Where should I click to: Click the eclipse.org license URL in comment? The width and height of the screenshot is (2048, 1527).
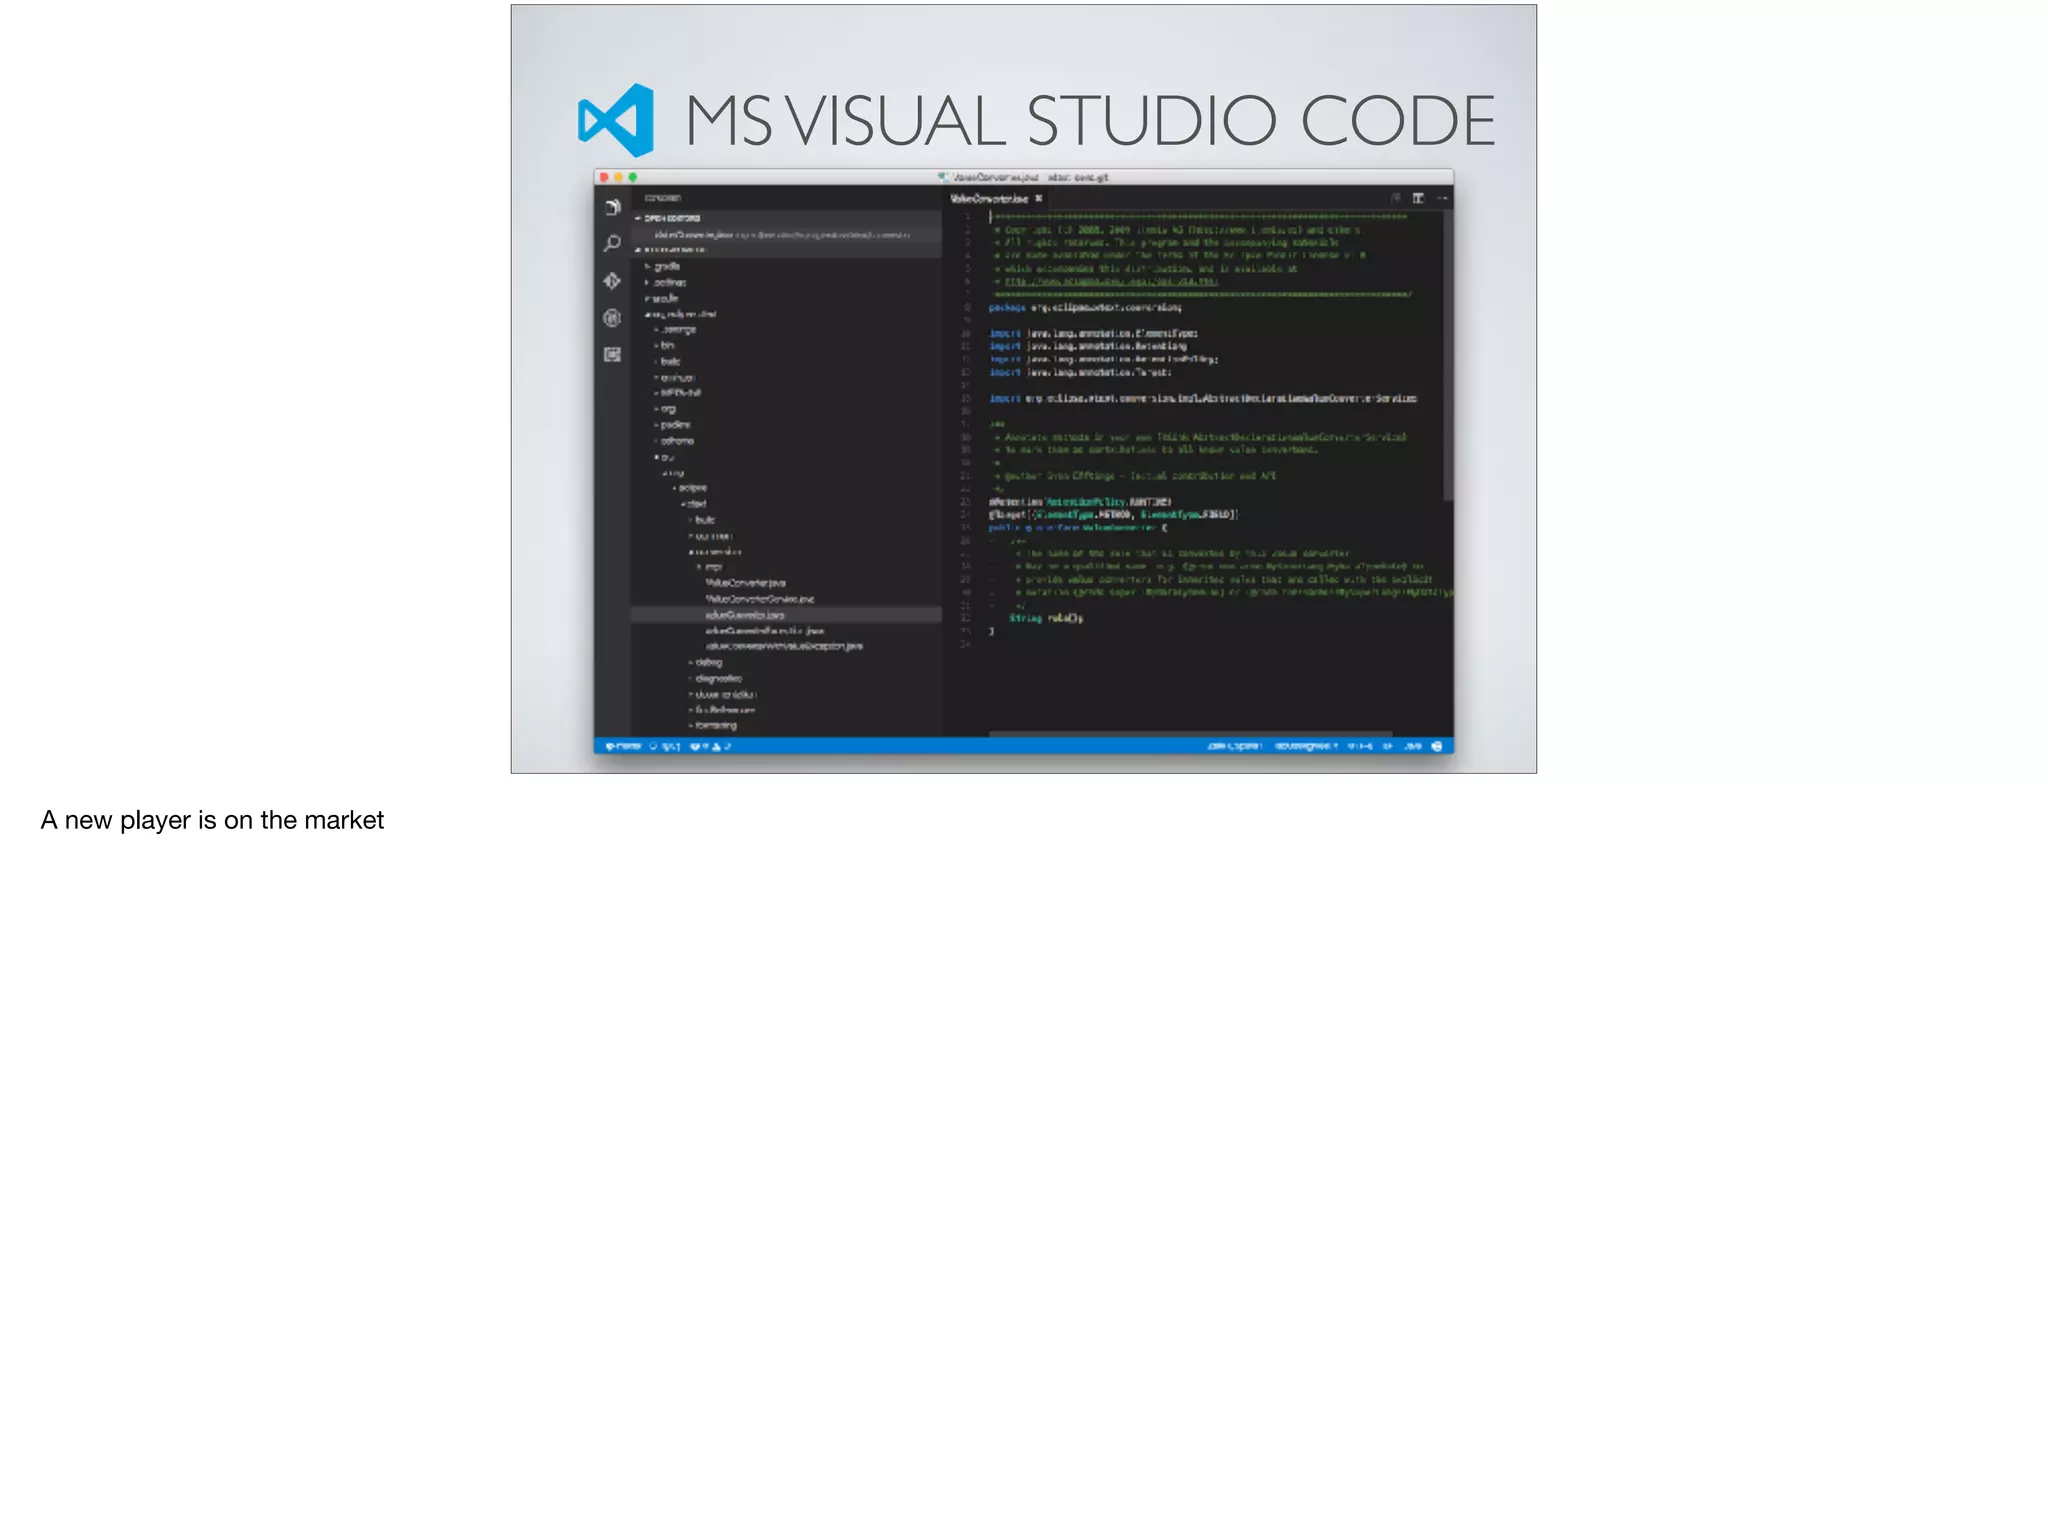click(1111, 282)
